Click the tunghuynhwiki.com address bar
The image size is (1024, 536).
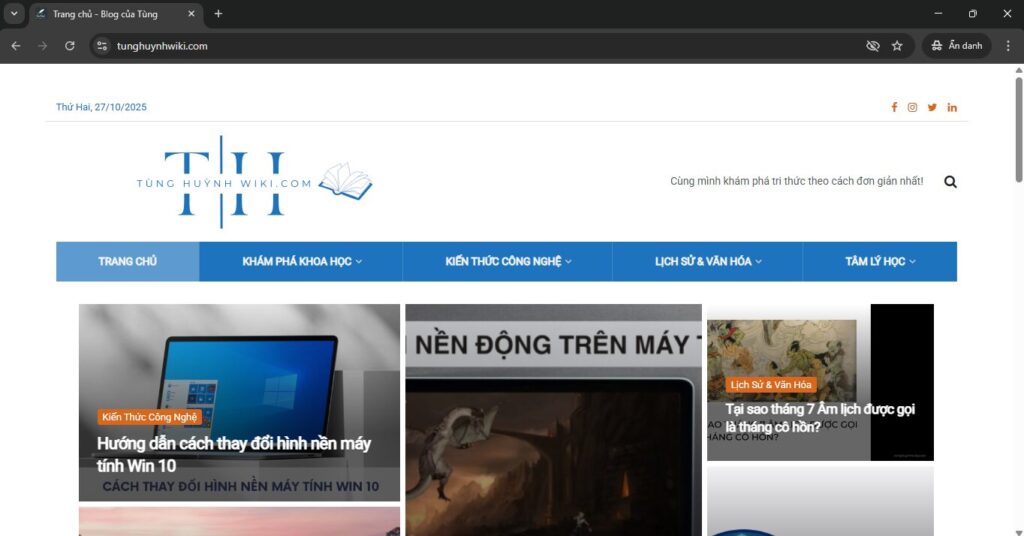(x=480, y=46)
